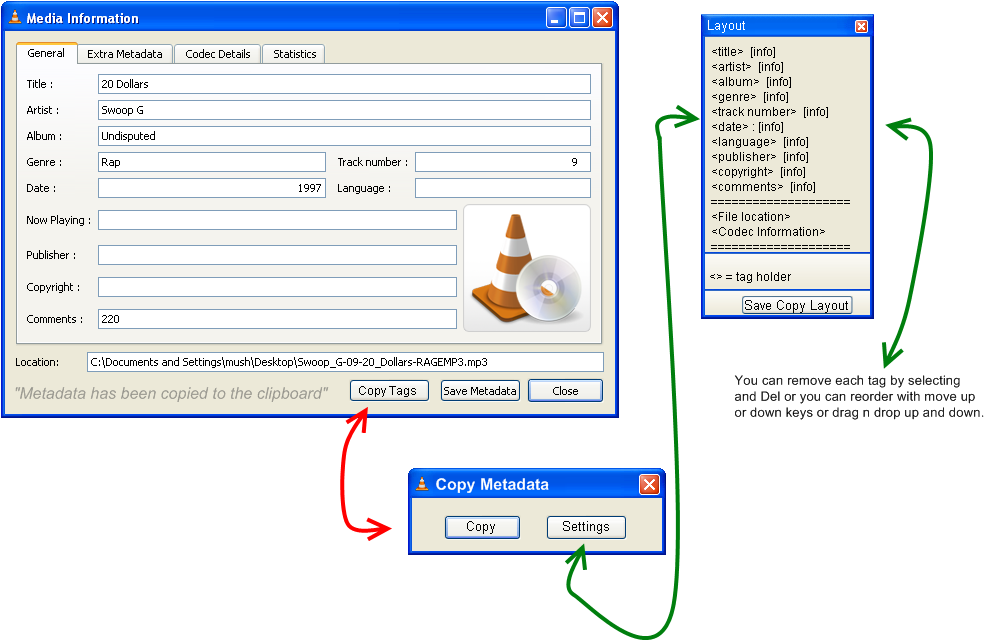984x640 pixels.
Task: Click the Save Copy Layout button
Action: click(x=795, y=304)
